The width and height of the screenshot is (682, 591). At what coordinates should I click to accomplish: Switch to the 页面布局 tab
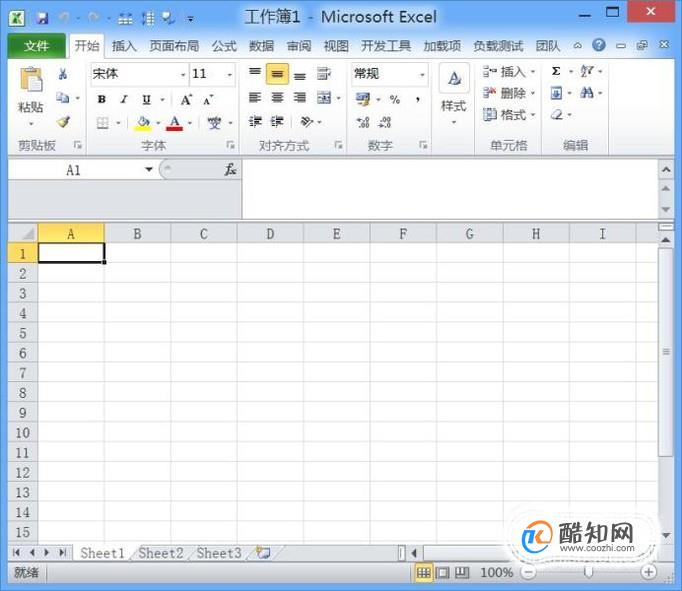pyautogui.click(x=174, y=46)
